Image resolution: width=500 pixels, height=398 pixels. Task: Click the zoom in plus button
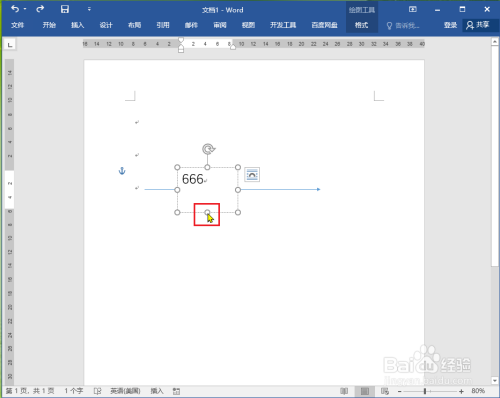[461, 391]
